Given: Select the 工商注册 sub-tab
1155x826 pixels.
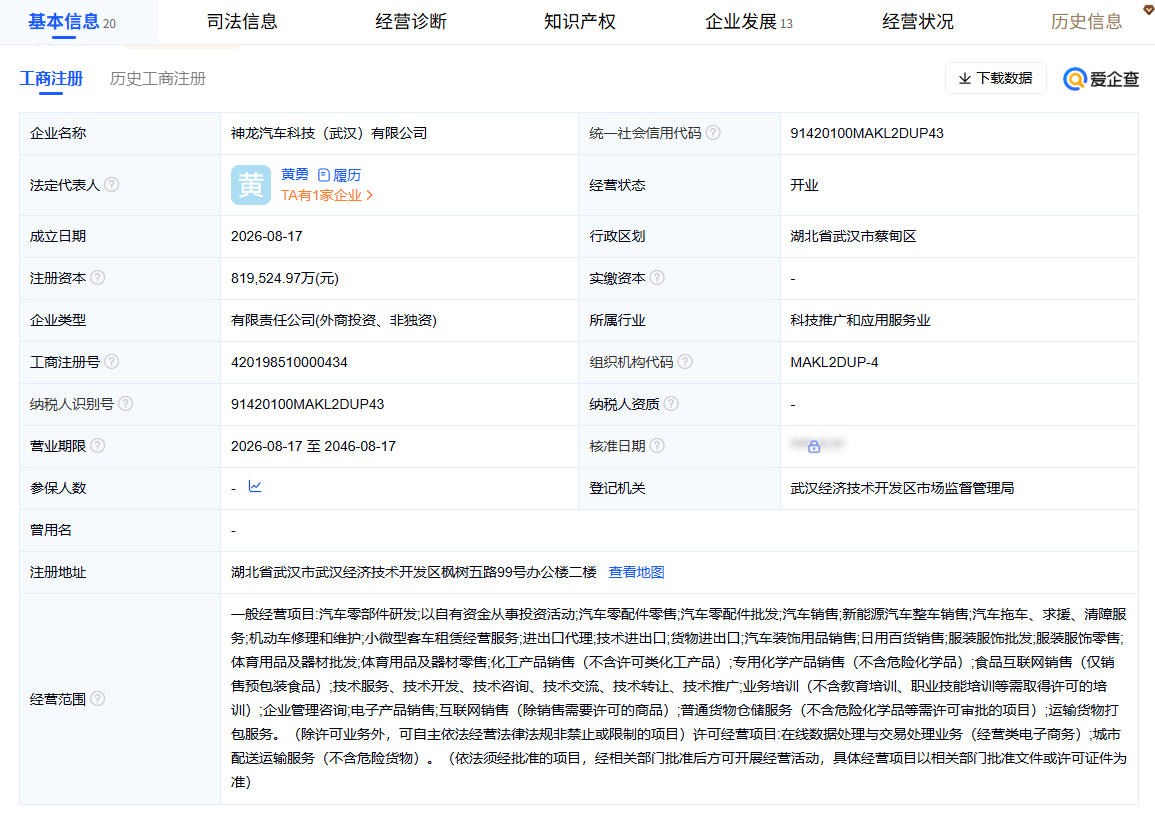Looking at the screenshot, I should click(51, 78).
